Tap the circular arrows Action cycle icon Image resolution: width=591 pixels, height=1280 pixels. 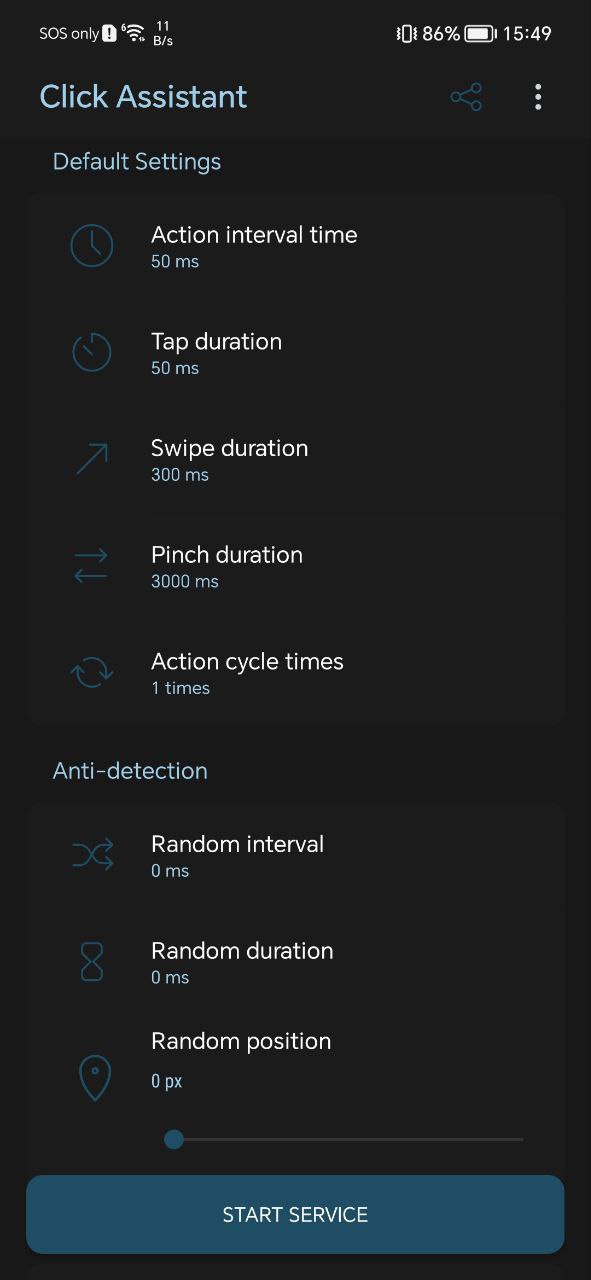pos(92,672)
